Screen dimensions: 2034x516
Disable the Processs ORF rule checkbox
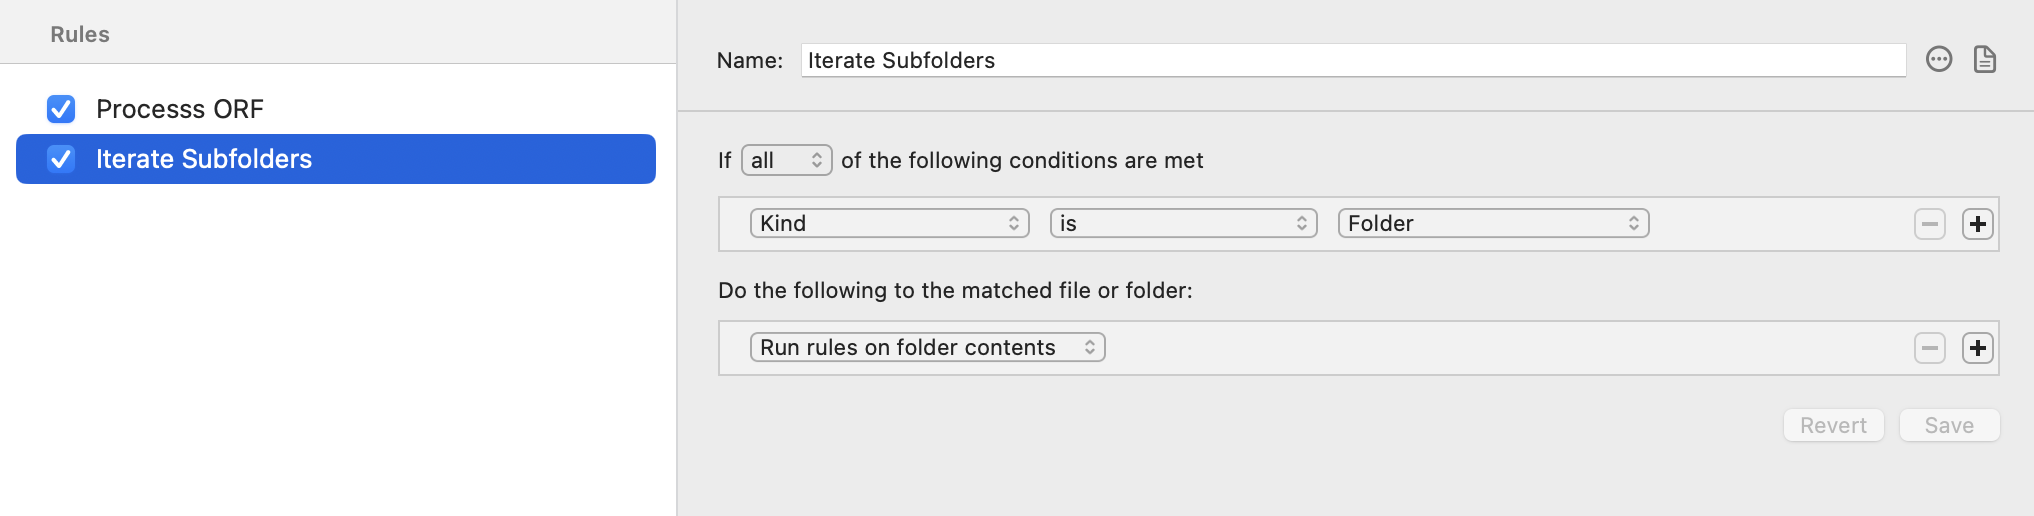[61, 109]
